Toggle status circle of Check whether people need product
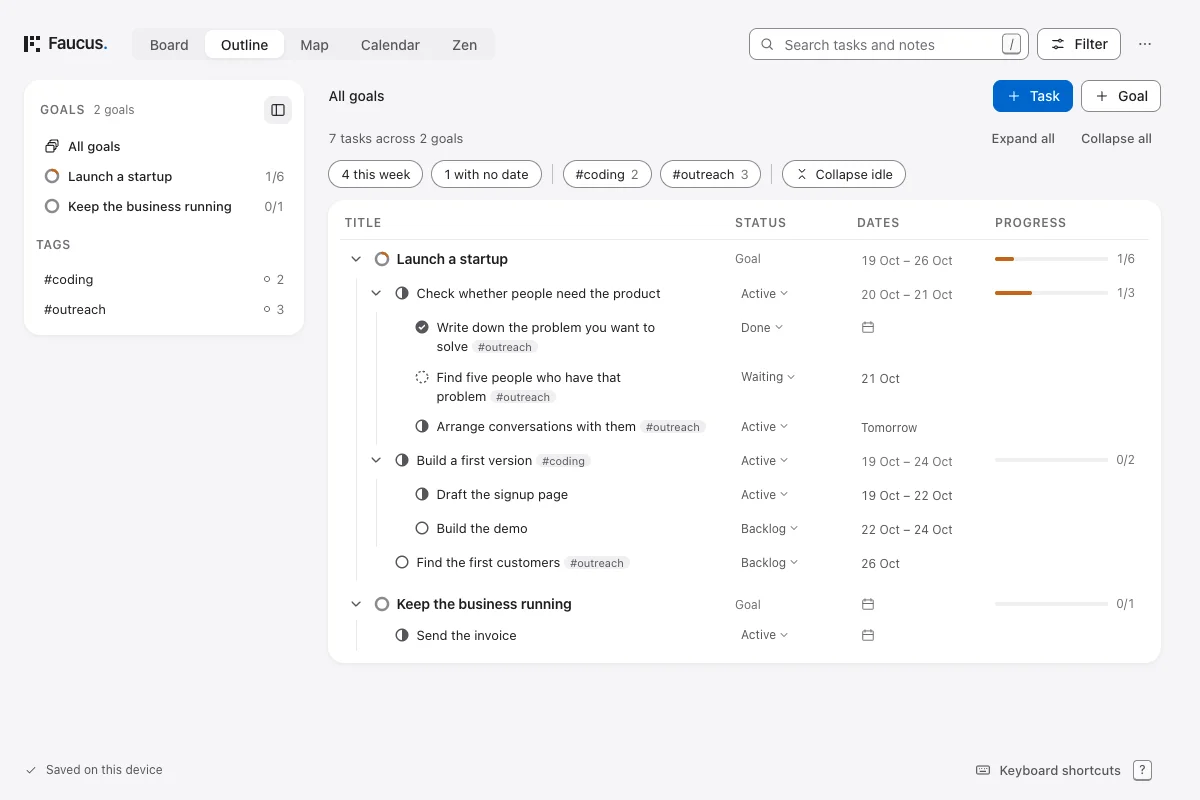1200x800 pixels. click(x=402, y=293)
